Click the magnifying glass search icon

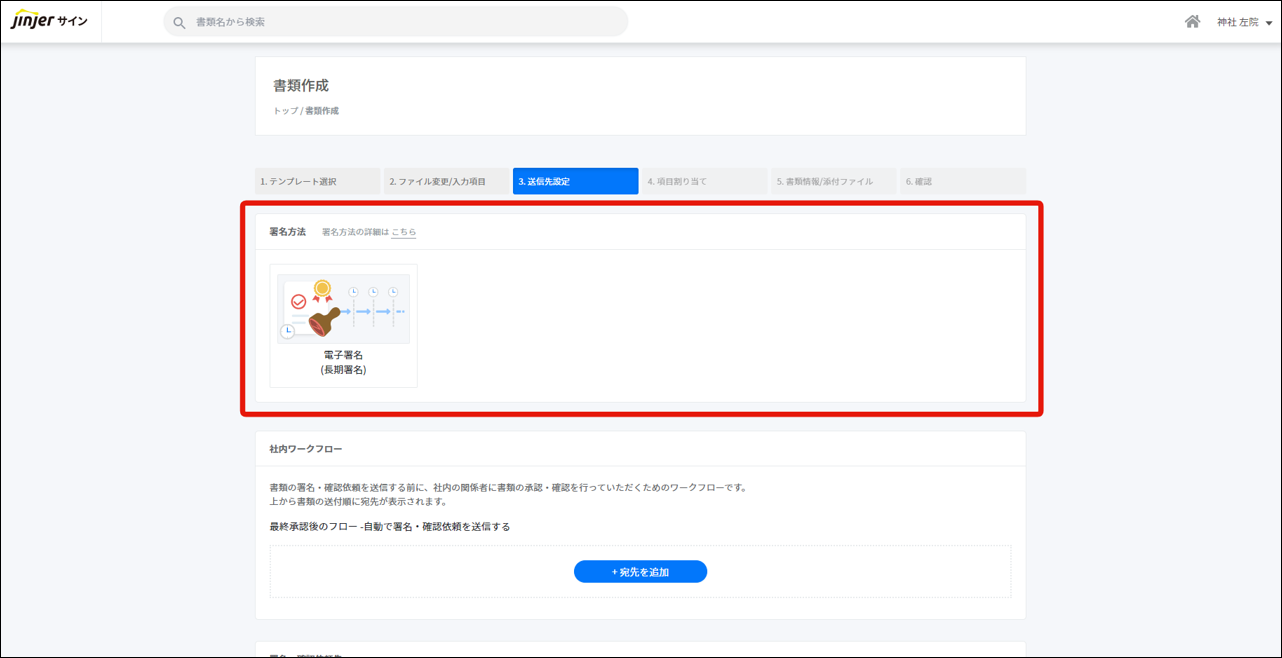click(179, 22)
